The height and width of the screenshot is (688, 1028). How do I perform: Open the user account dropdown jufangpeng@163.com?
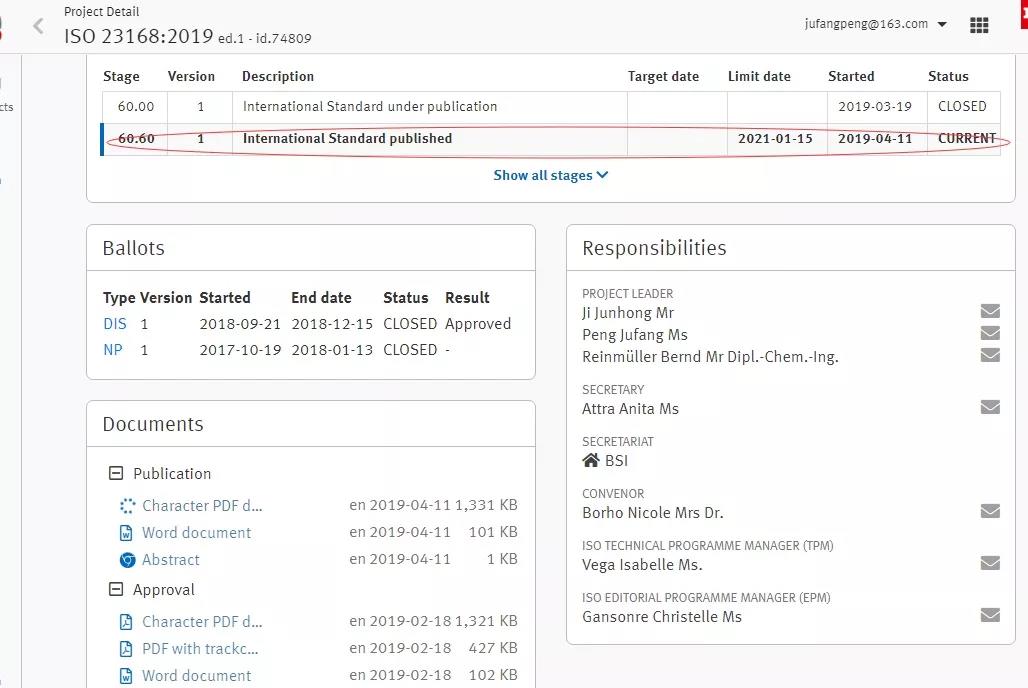[x=875, y=24]
